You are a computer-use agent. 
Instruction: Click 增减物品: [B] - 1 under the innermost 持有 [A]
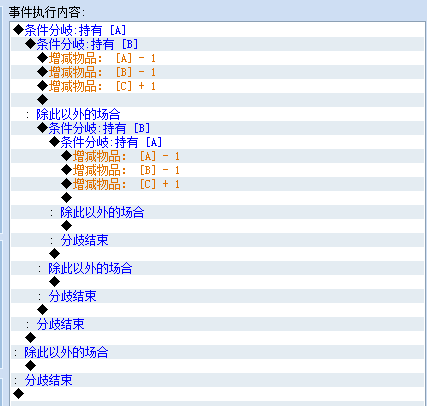(217, 170)
